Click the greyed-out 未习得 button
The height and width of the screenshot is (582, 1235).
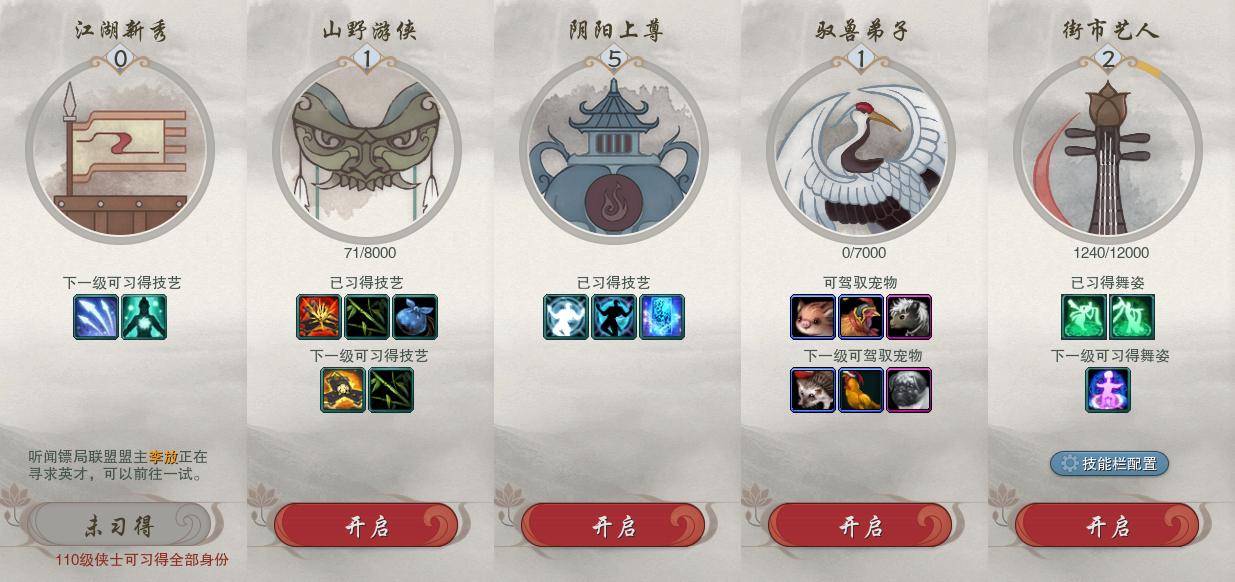(119, 526)
